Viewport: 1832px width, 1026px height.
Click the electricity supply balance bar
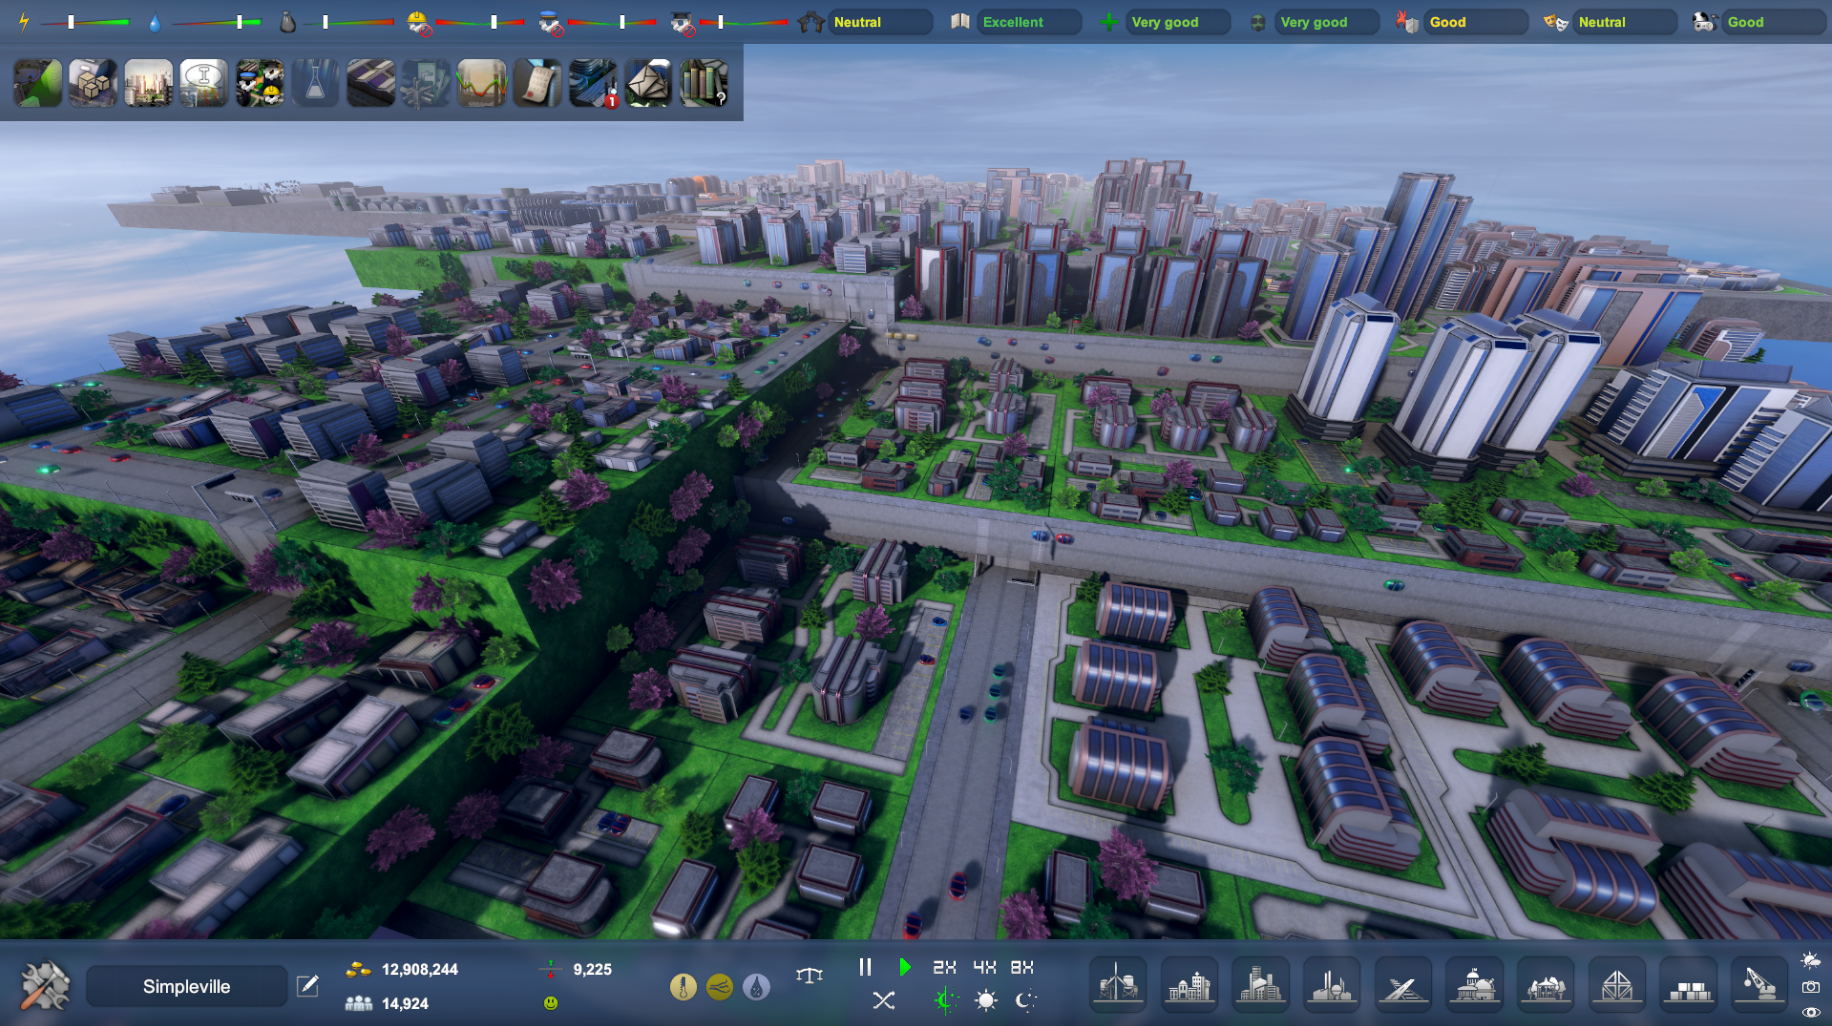pyautogui.click(x=85, y=22)
